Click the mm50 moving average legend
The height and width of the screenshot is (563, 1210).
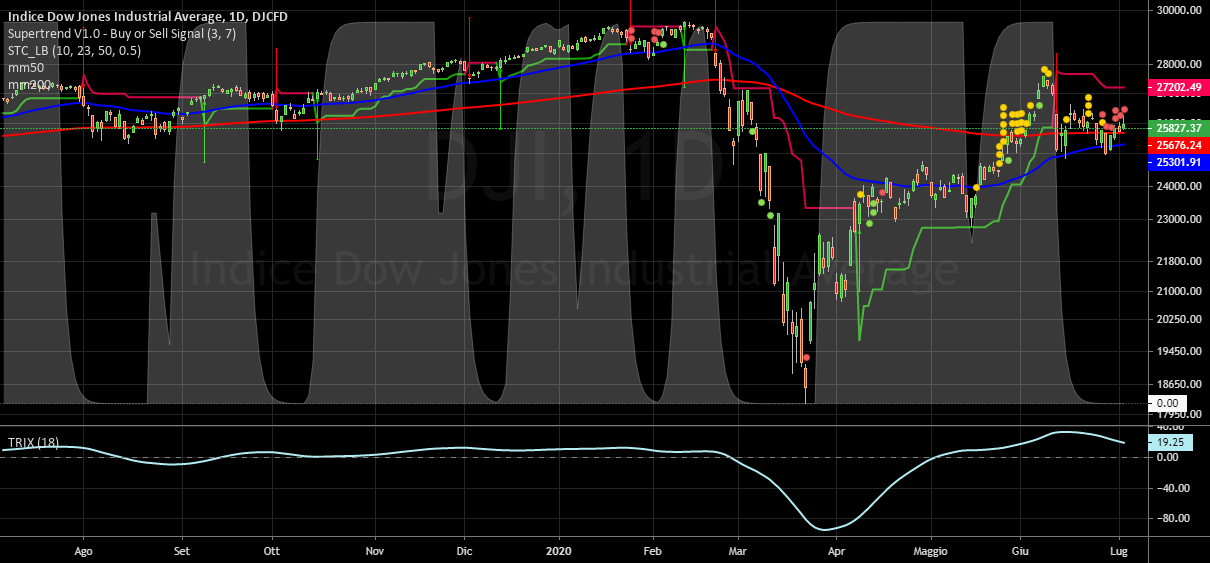(x=27, y=67)
